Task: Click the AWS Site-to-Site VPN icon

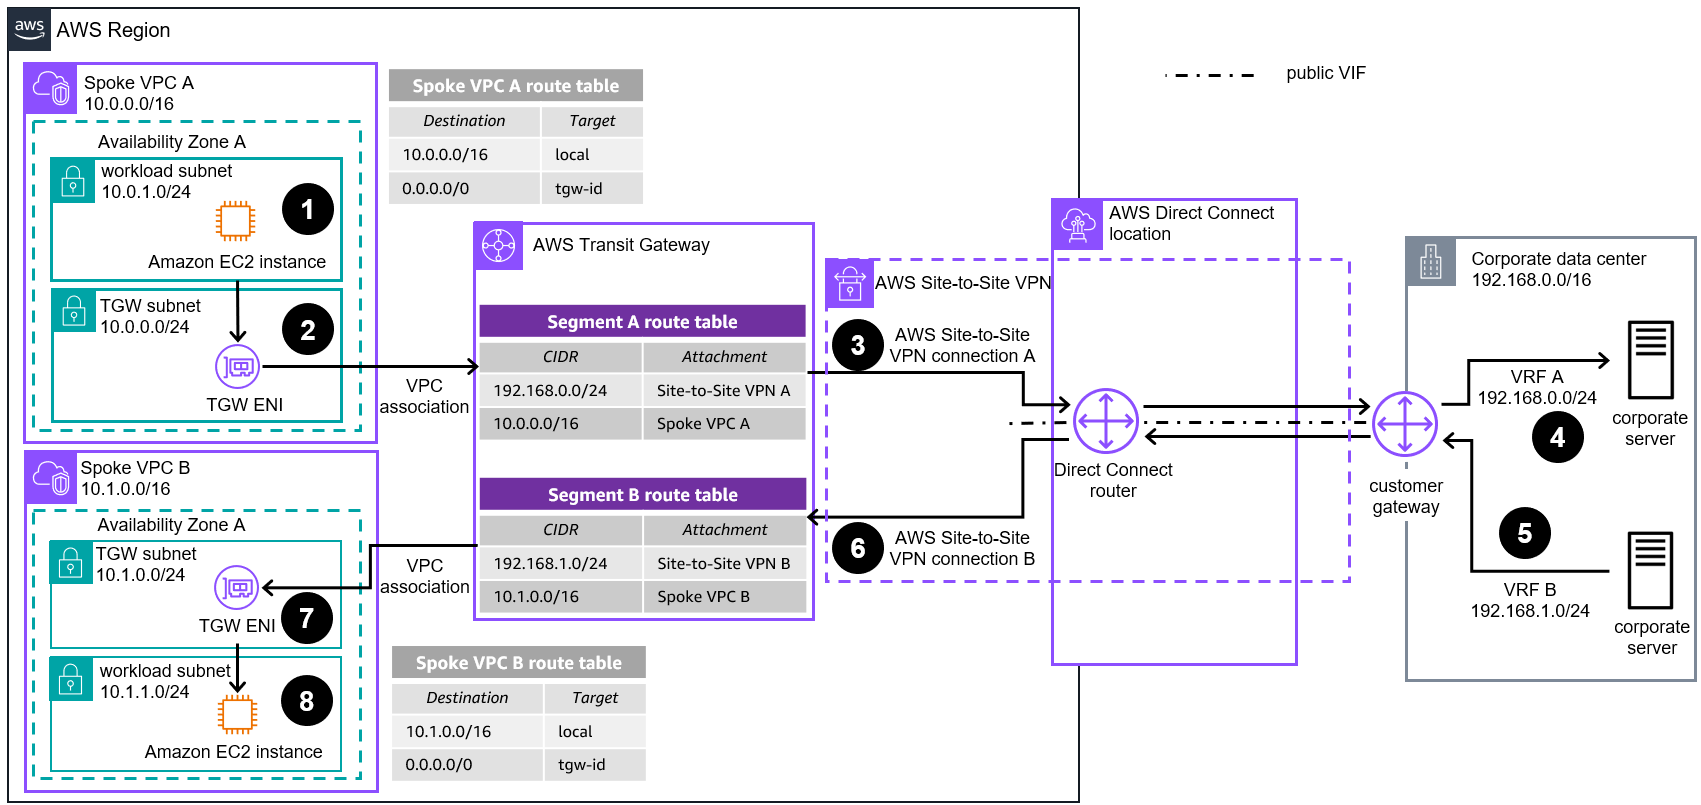Action: [850, 283]
